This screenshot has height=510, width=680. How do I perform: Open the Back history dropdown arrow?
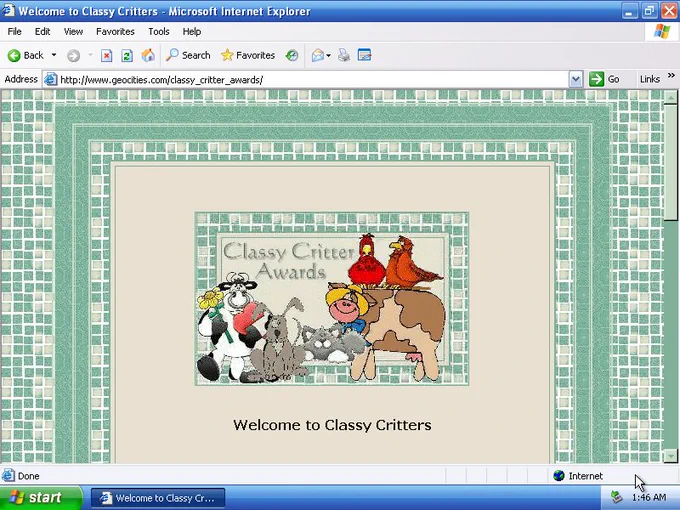pyautogui.click(x=54, y=55)
